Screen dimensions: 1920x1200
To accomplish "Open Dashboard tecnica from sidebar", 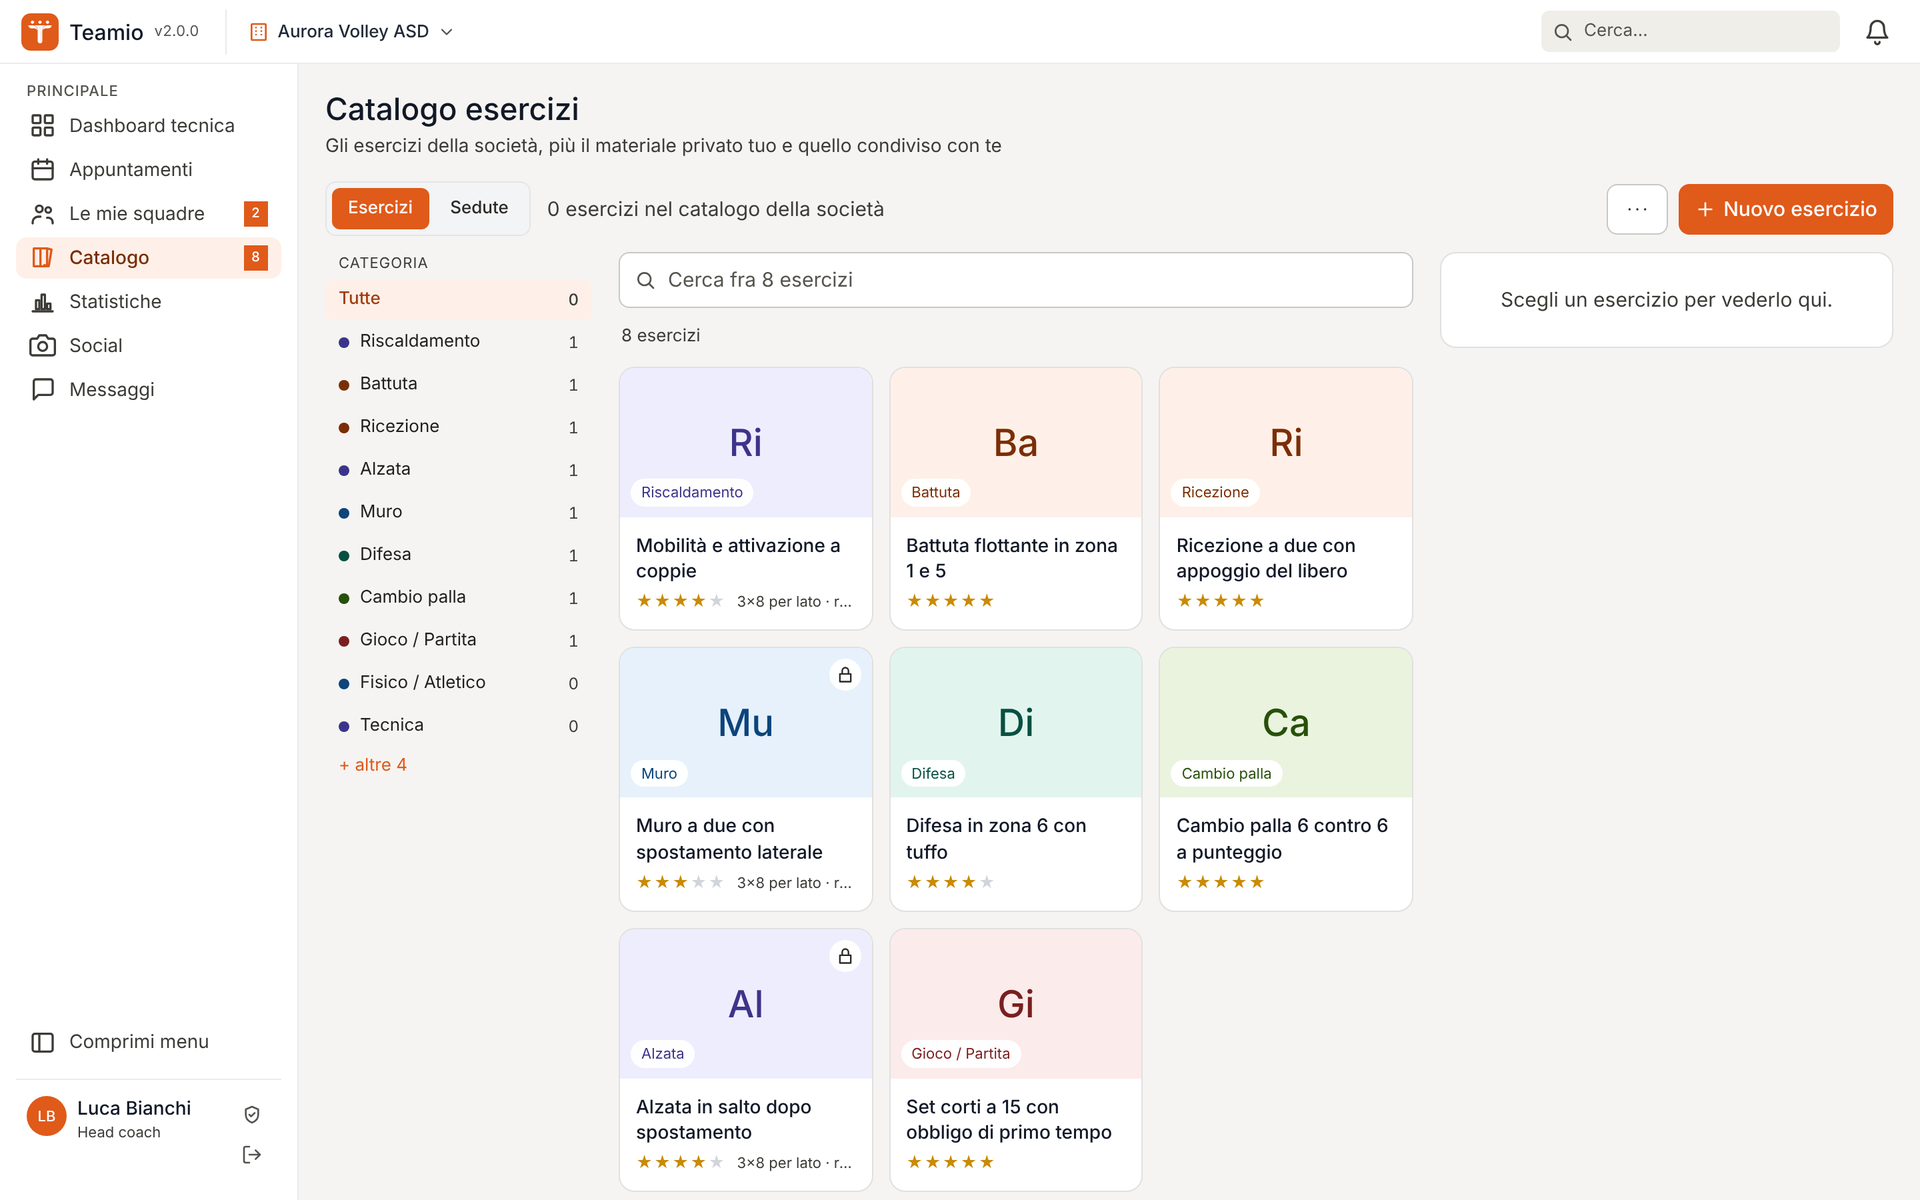I will click(x=149, y=125).
